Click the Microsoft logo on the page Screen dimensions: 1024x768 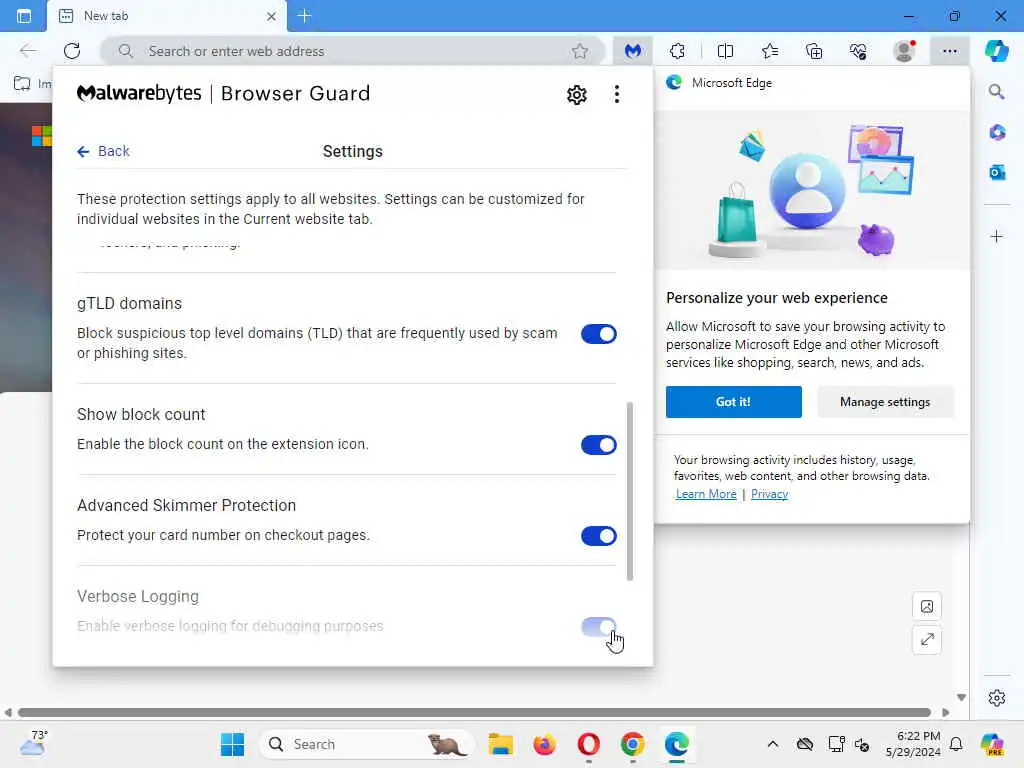point(42,136)
